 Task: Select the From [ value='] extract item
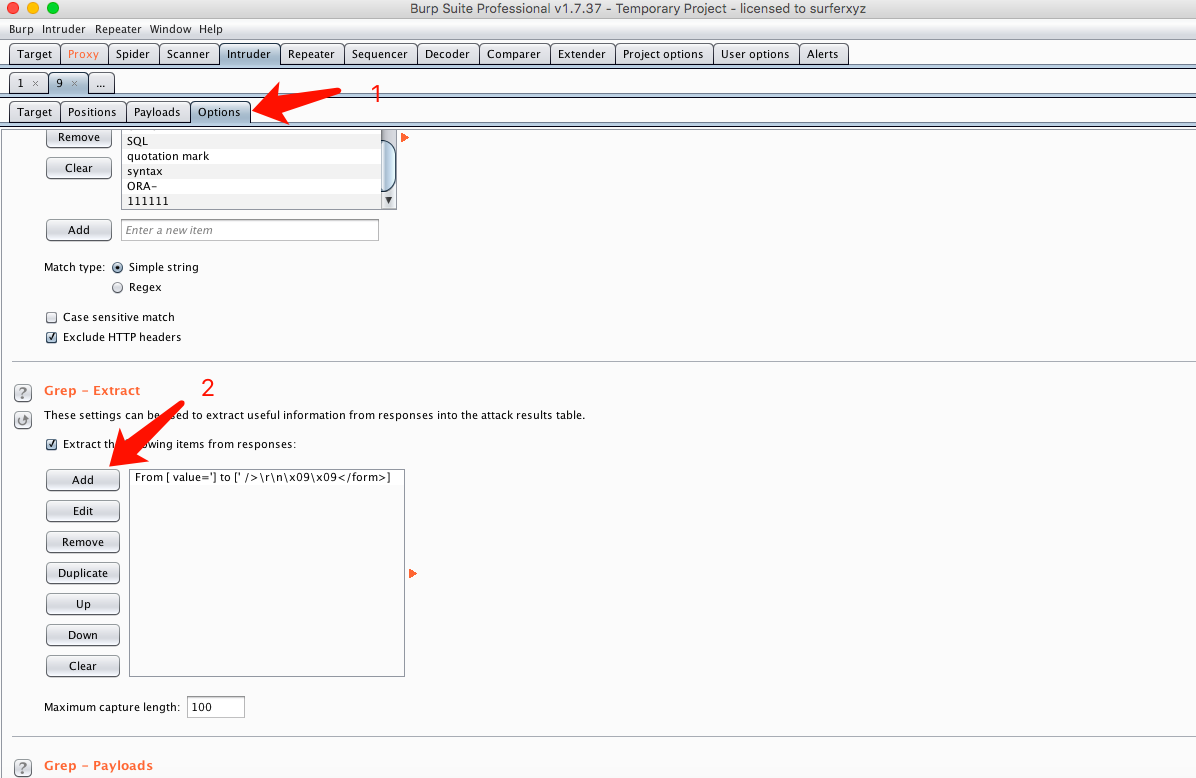click(266, 477)
